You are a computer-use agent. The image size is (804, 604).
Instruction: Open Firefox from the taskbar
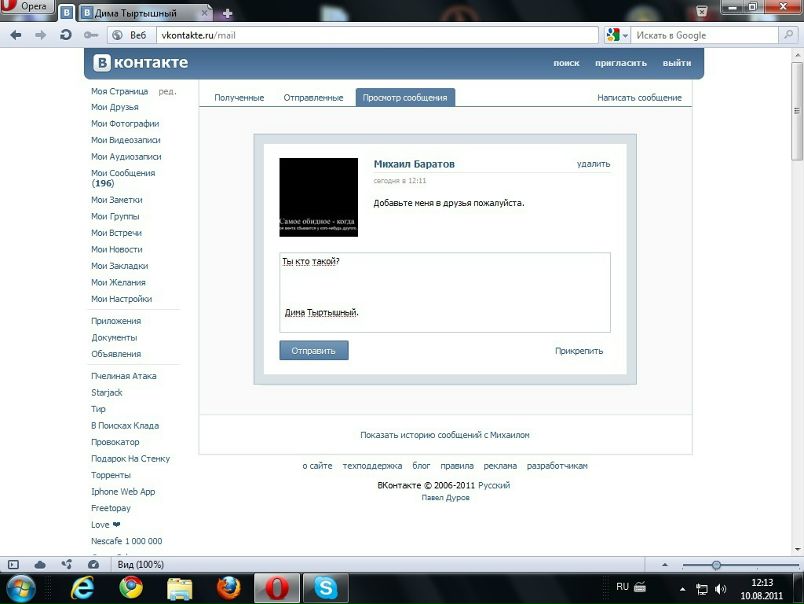(229, 588)
